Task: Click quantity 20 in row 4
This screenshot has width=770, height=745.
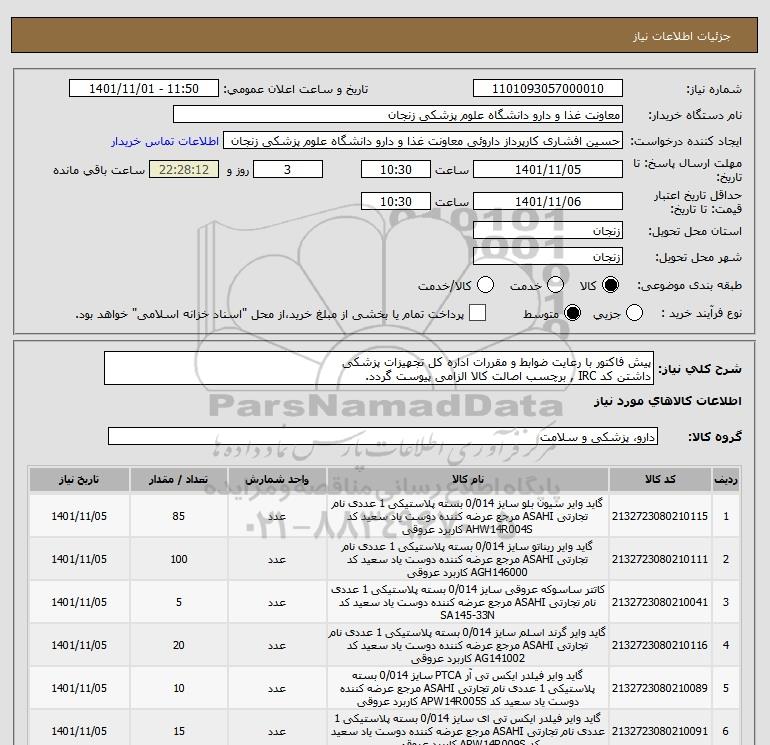Action: click(179, 645)
